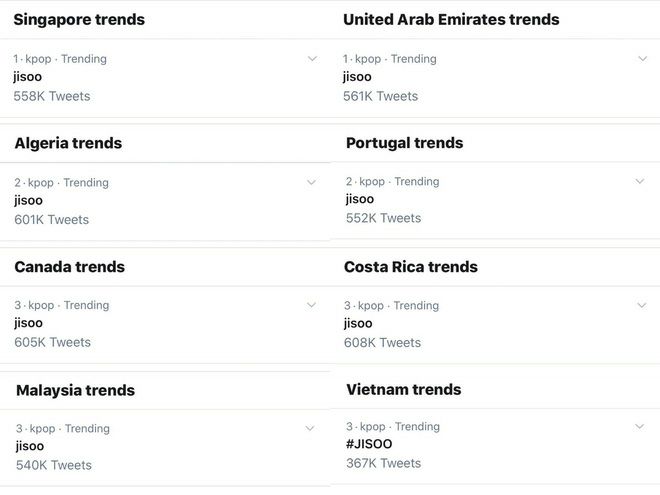Open the chevron menu for Singapore jisoo trend
This screenshot has width=660, height=495.
coord(312,59)
